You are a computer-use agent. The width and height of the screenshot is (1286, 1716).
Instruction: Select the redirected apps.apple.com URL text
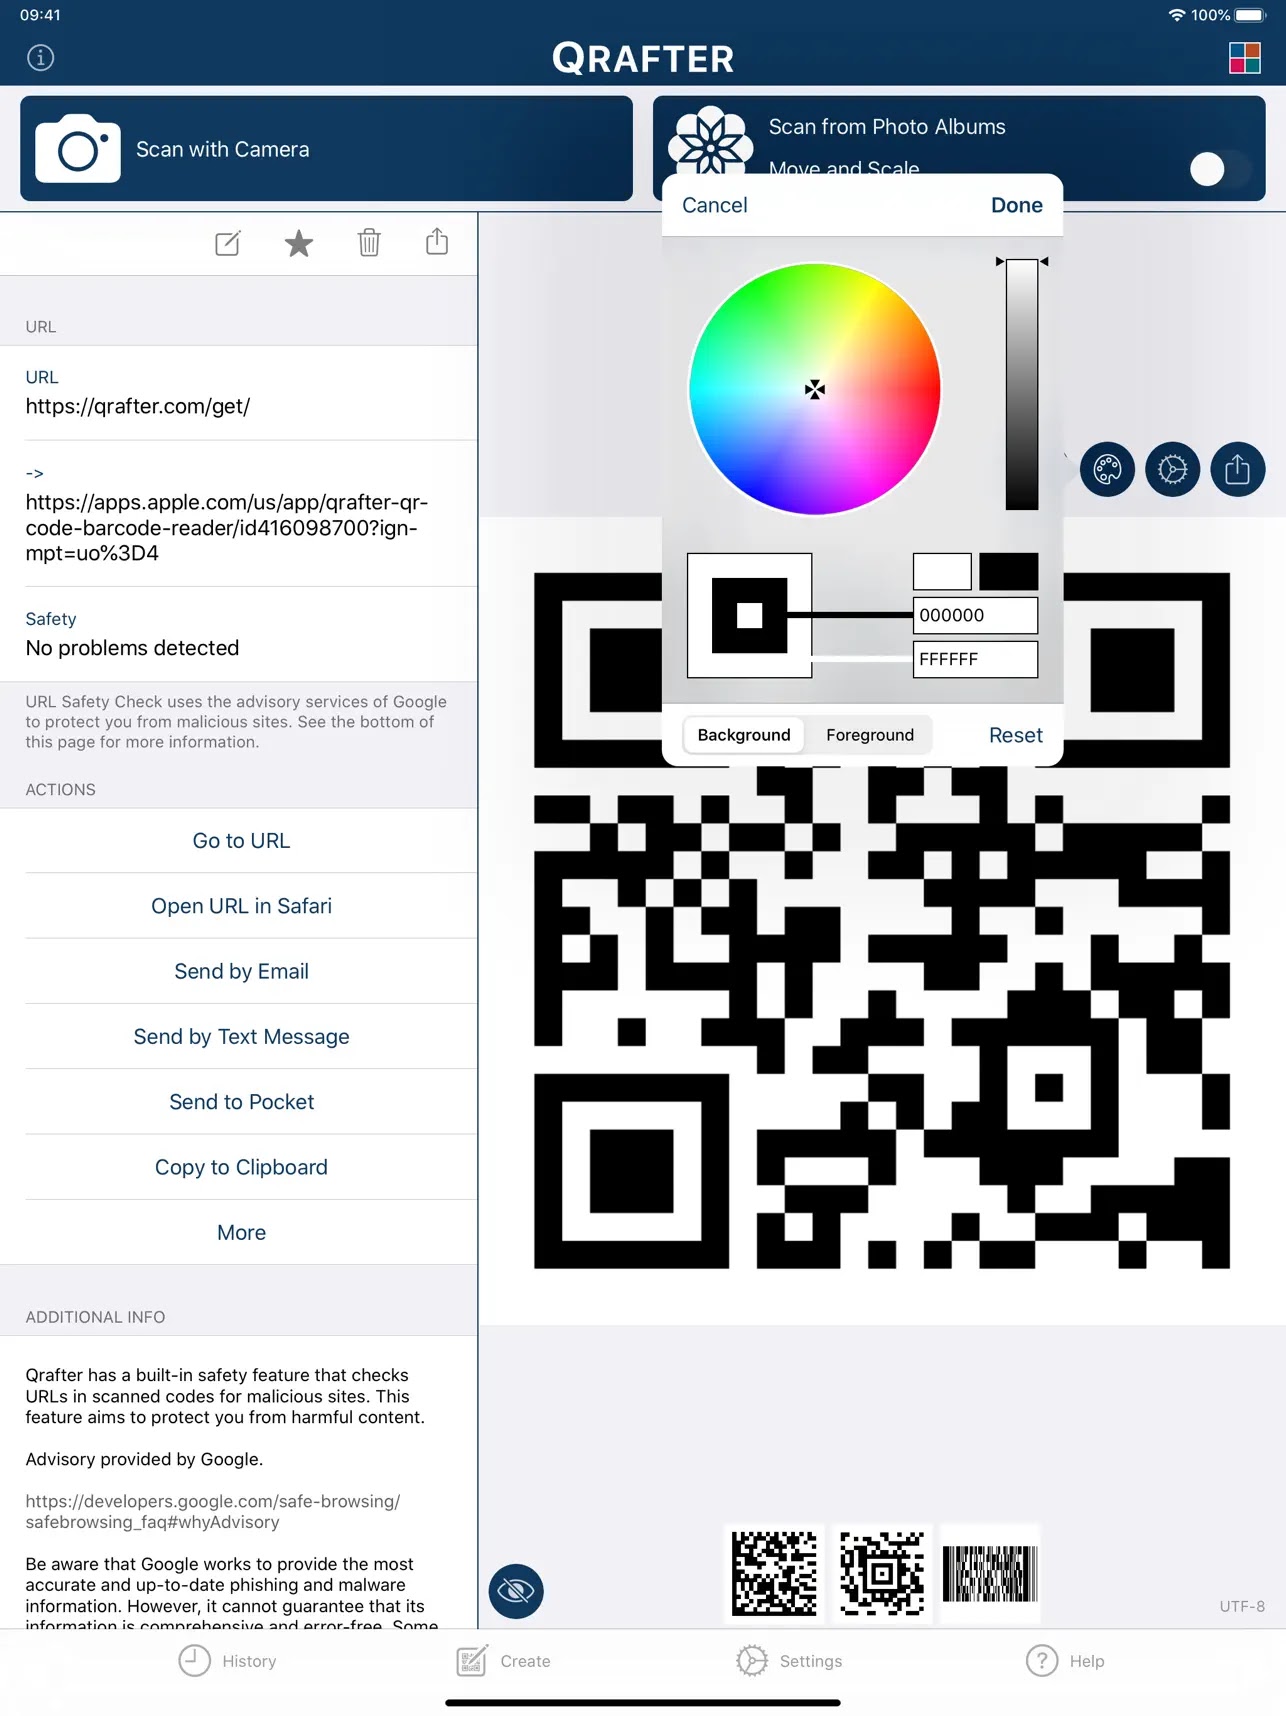[x=226, y=528]
